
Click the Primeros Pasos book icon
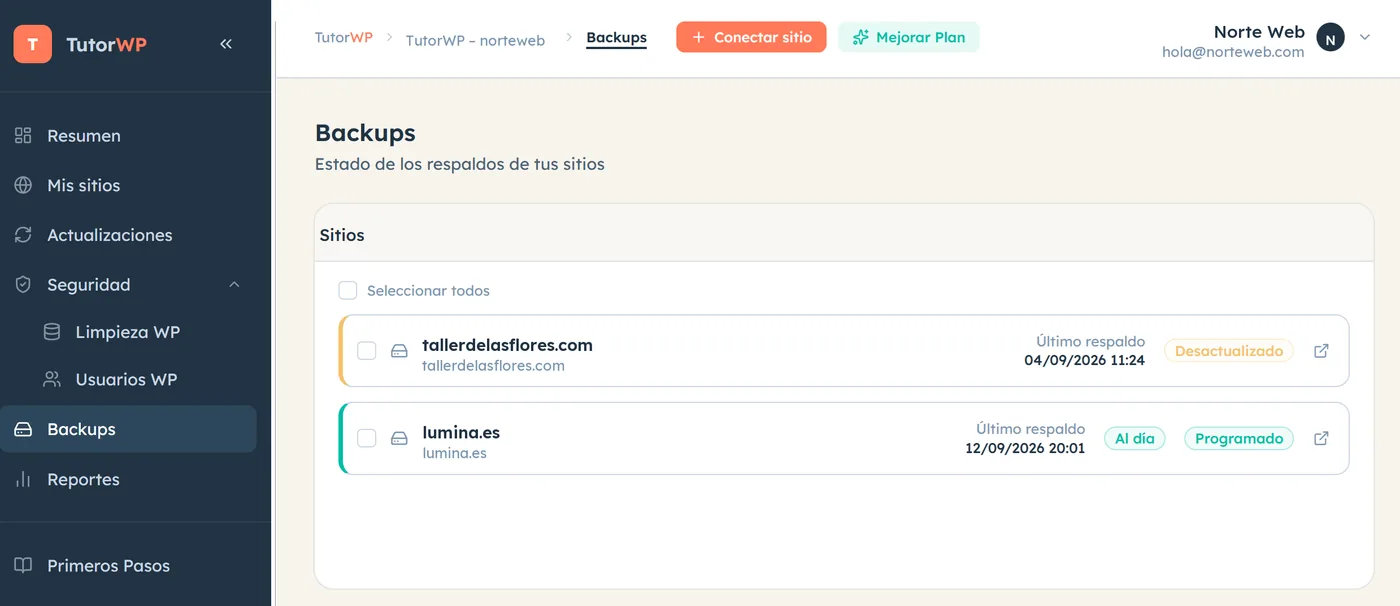[23, 566]
